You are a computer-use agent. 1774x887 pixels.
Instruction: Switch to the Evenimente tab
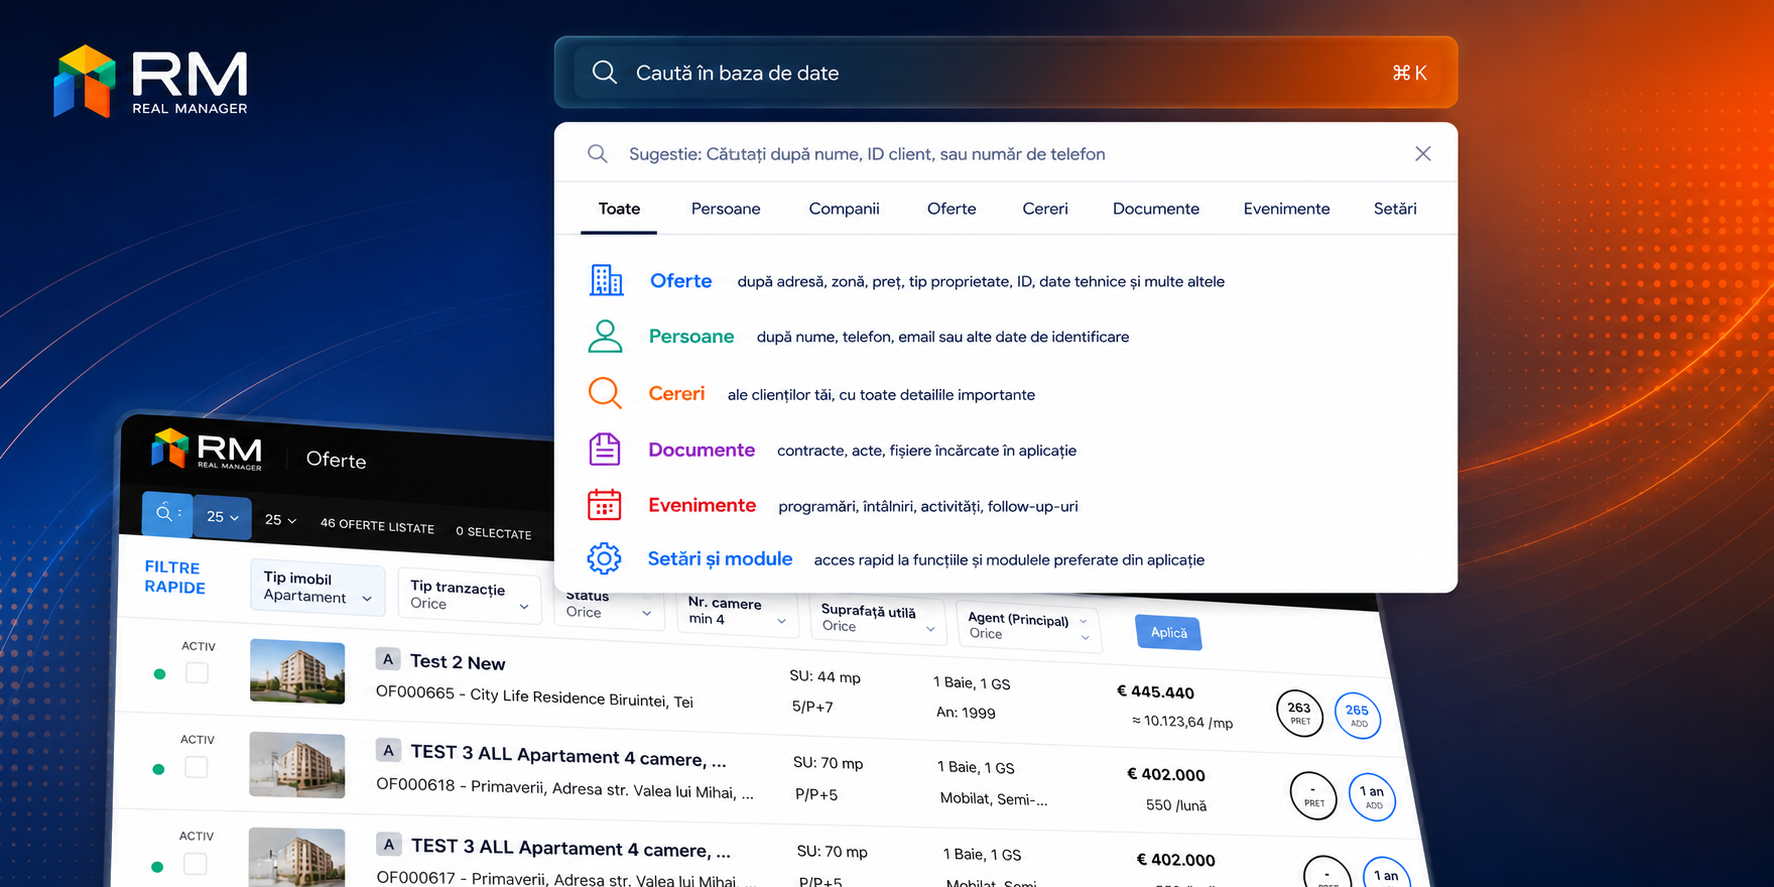tap(1286, 209)
